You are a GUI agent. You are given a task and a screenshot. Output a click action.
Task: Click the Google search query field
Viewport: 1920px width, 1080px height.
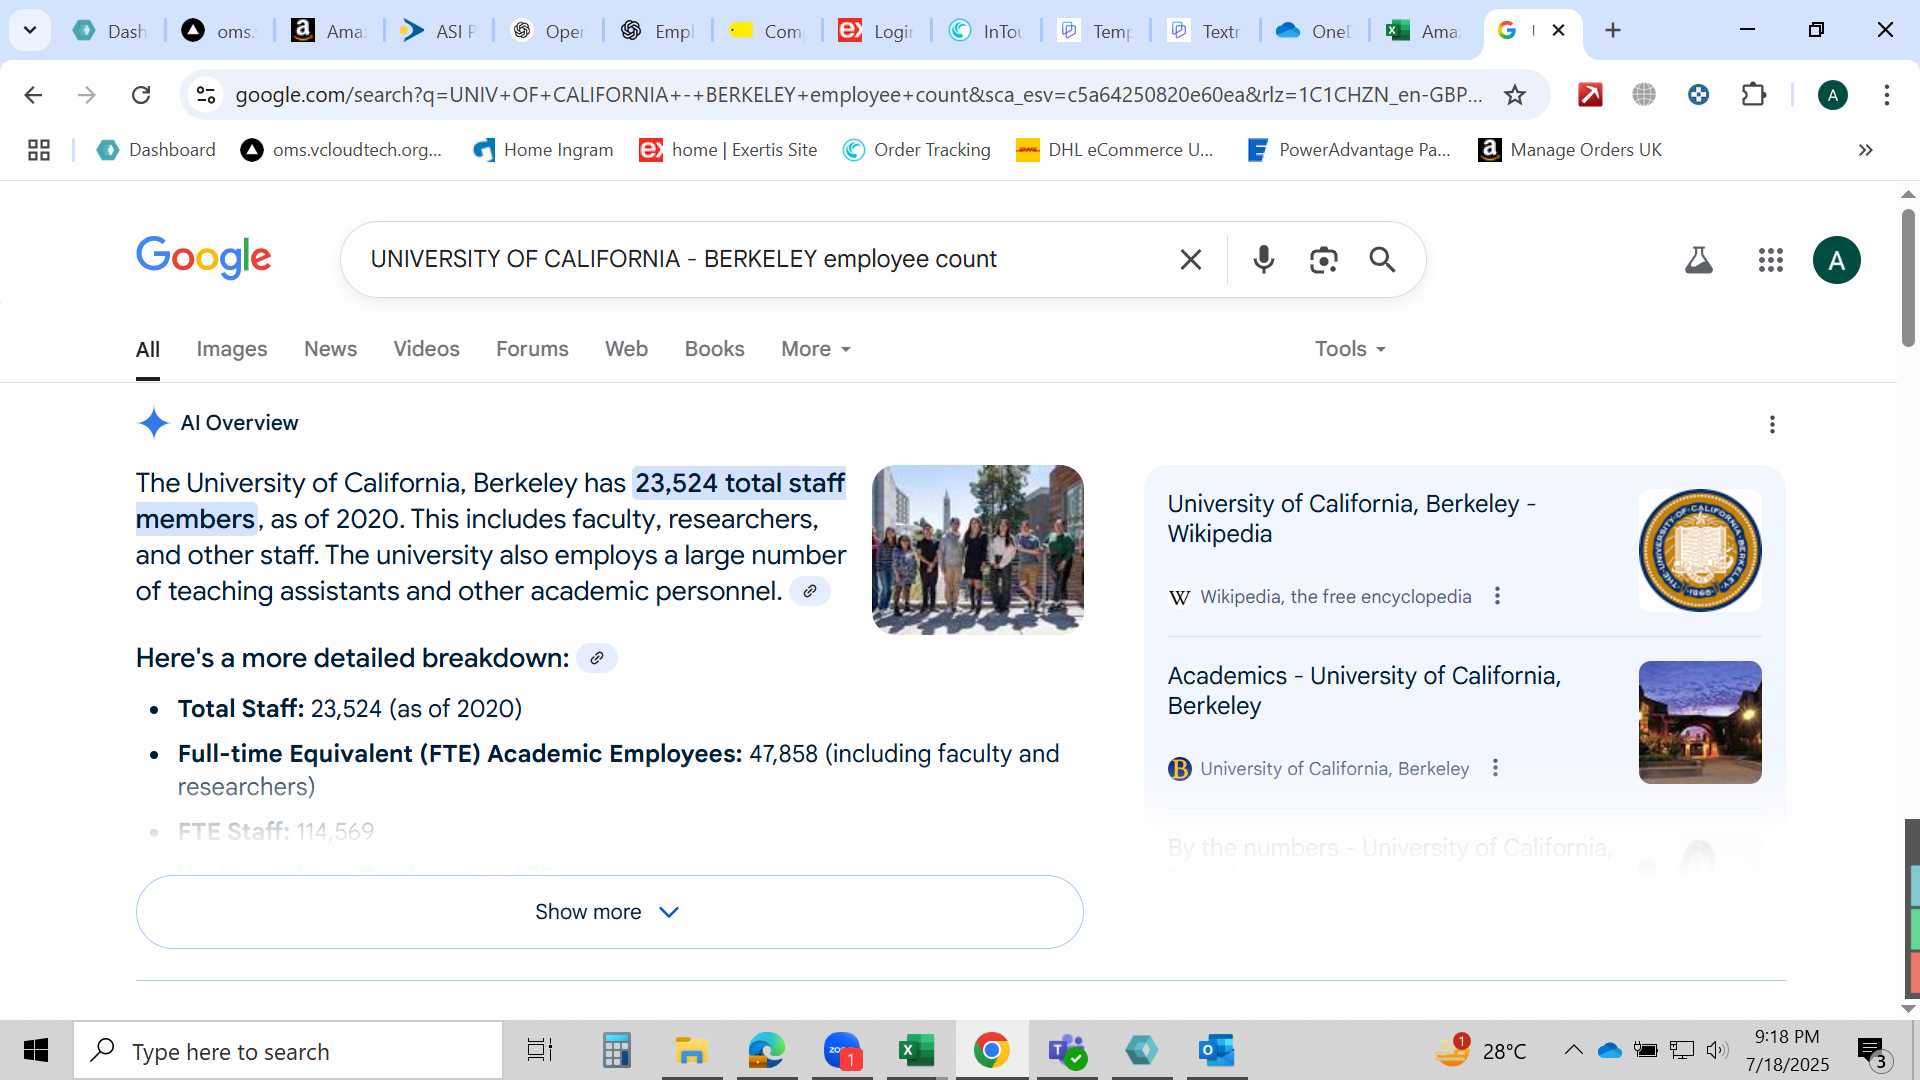(x=760, y=260)
